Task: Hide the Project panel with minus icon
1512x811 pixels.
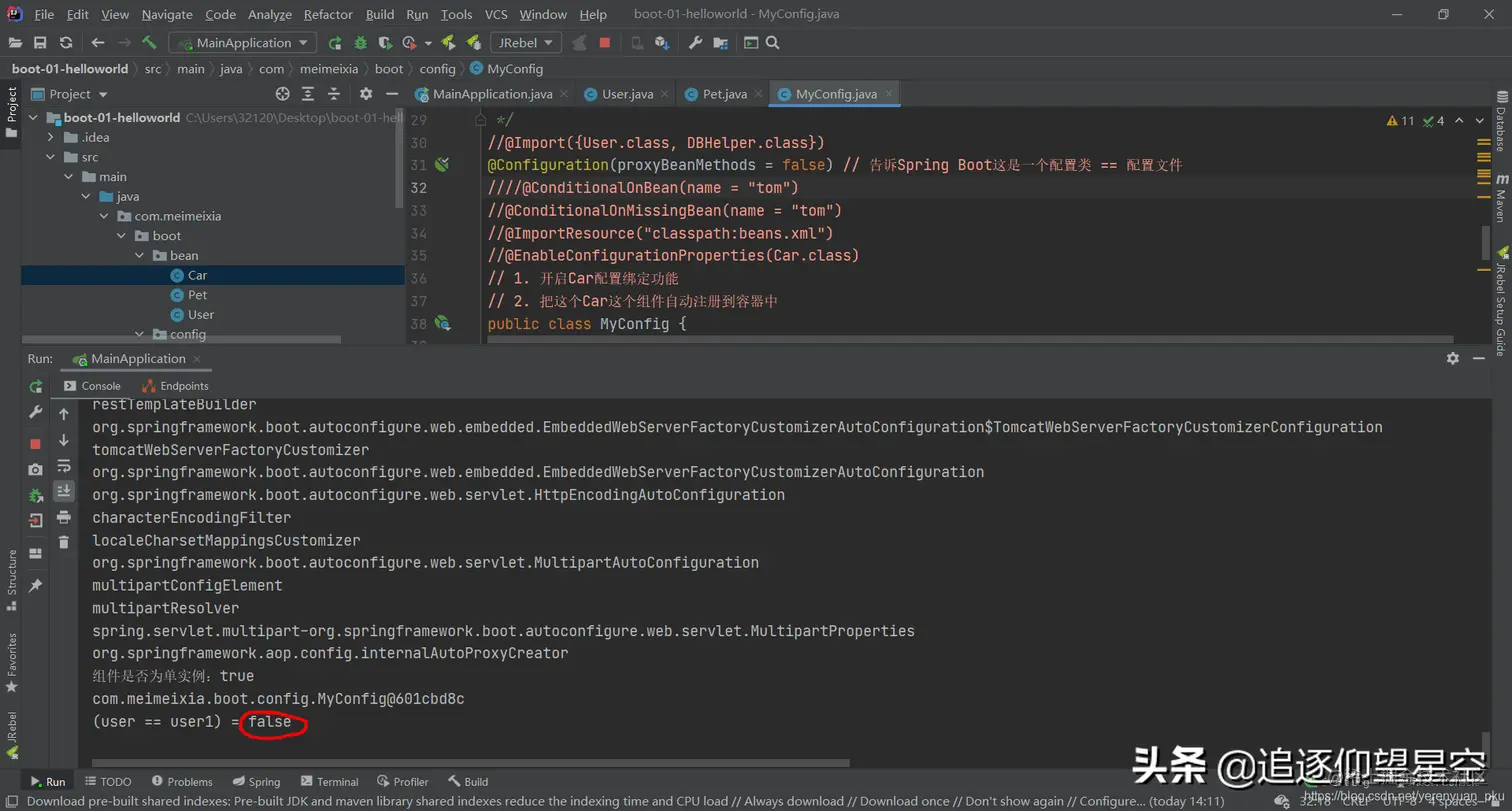Action: click(x=391, y=93)
